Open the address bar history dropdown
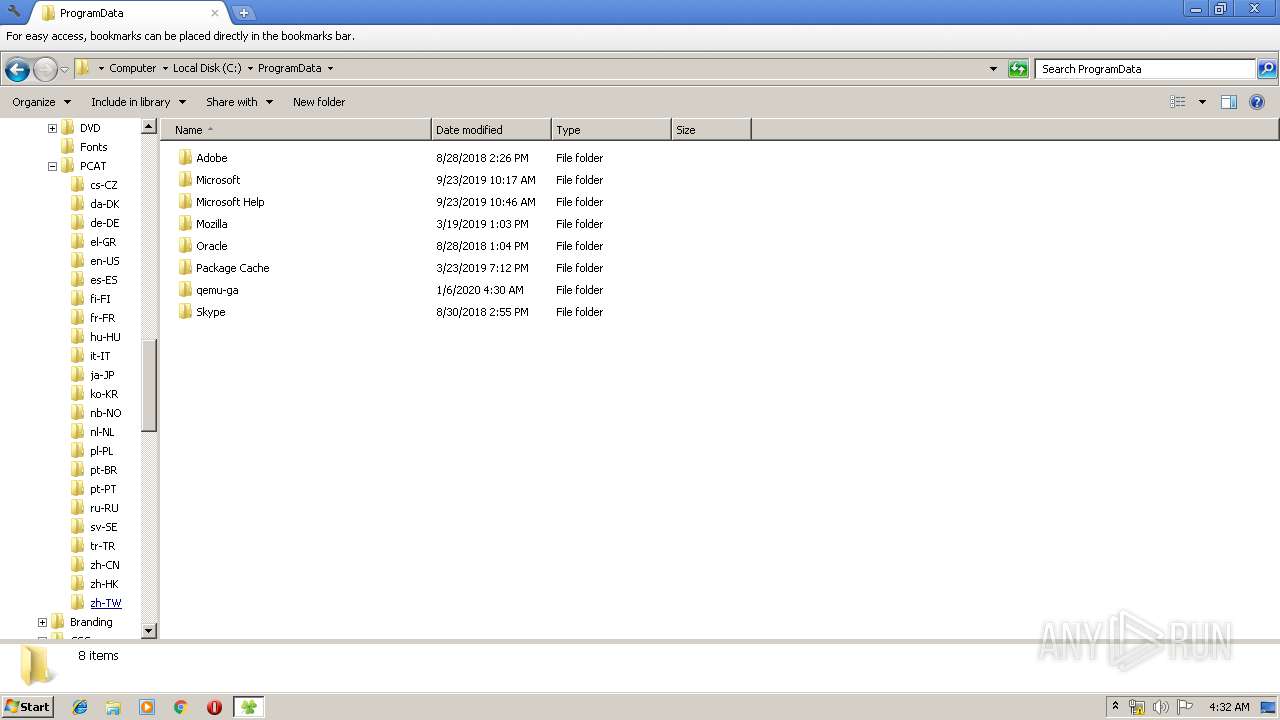Viewport: 1280px width, 720px height. [x=993, y=69]
